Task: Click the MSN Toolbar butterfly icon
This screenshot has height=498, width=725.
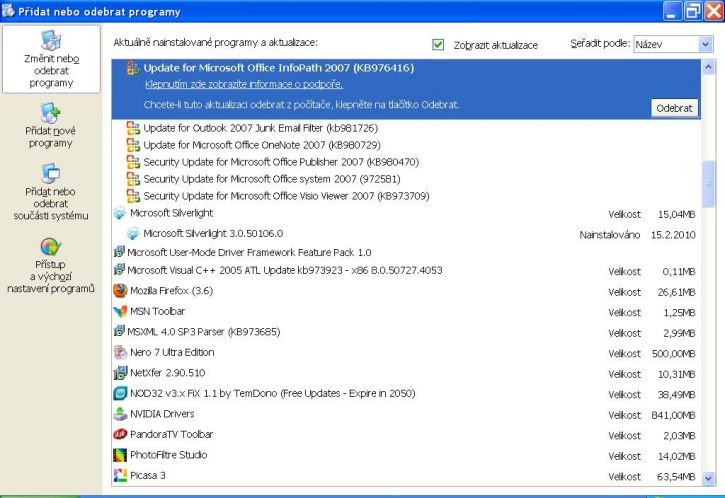Action: point(120,311)
